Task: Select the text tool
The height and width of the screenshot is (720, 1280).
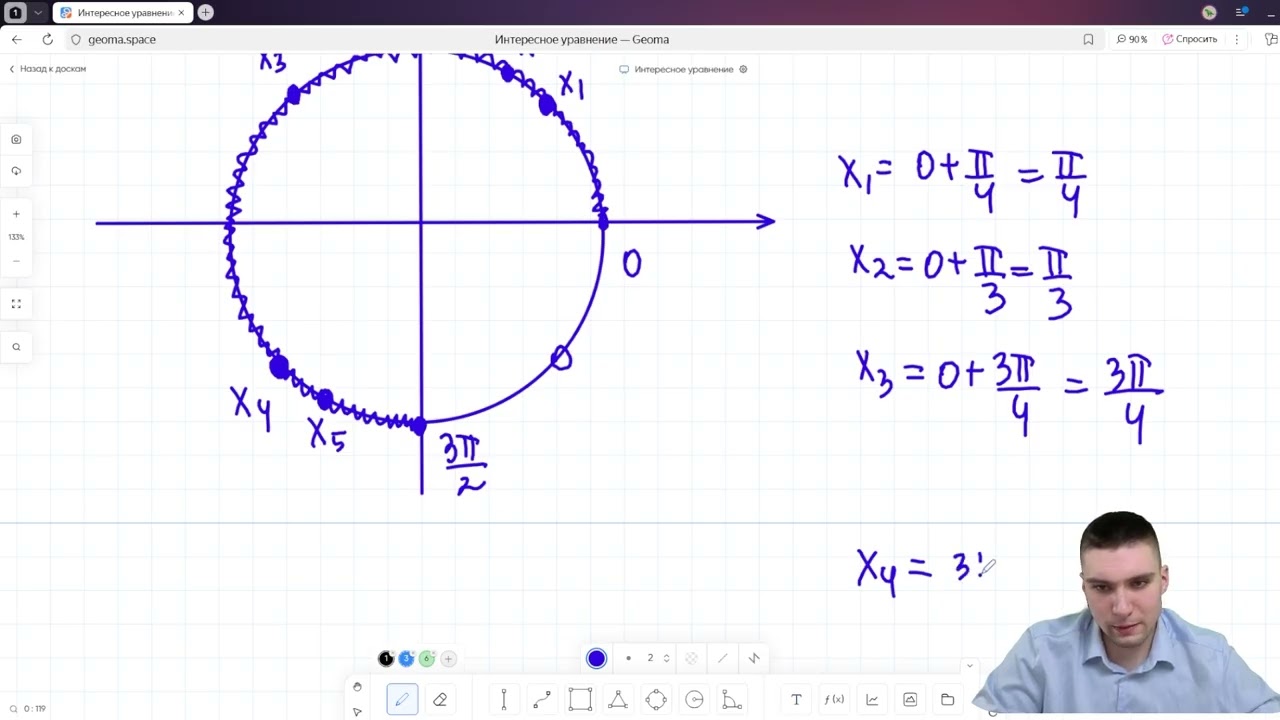Action: point(796,700)
